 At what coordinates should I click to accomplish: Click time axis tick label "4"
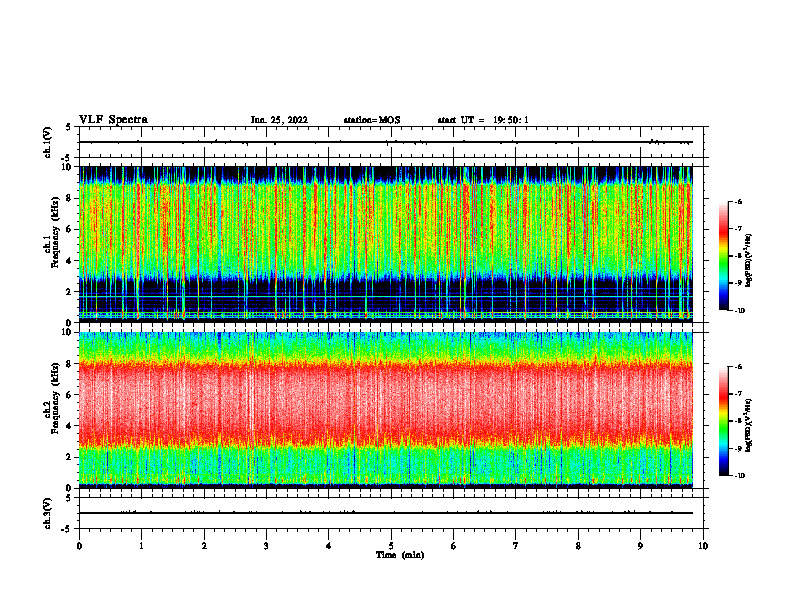point(329,546)
